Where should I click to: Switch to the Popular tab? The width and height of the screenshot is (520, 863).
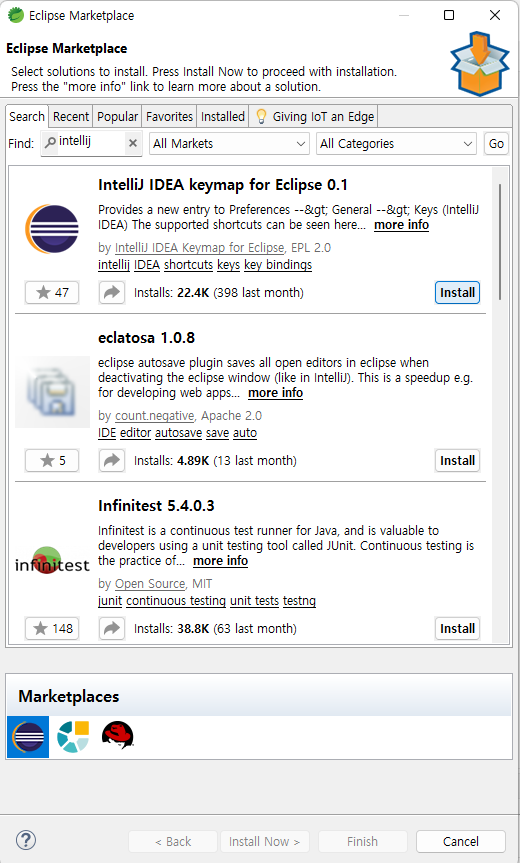coord(117,117)
